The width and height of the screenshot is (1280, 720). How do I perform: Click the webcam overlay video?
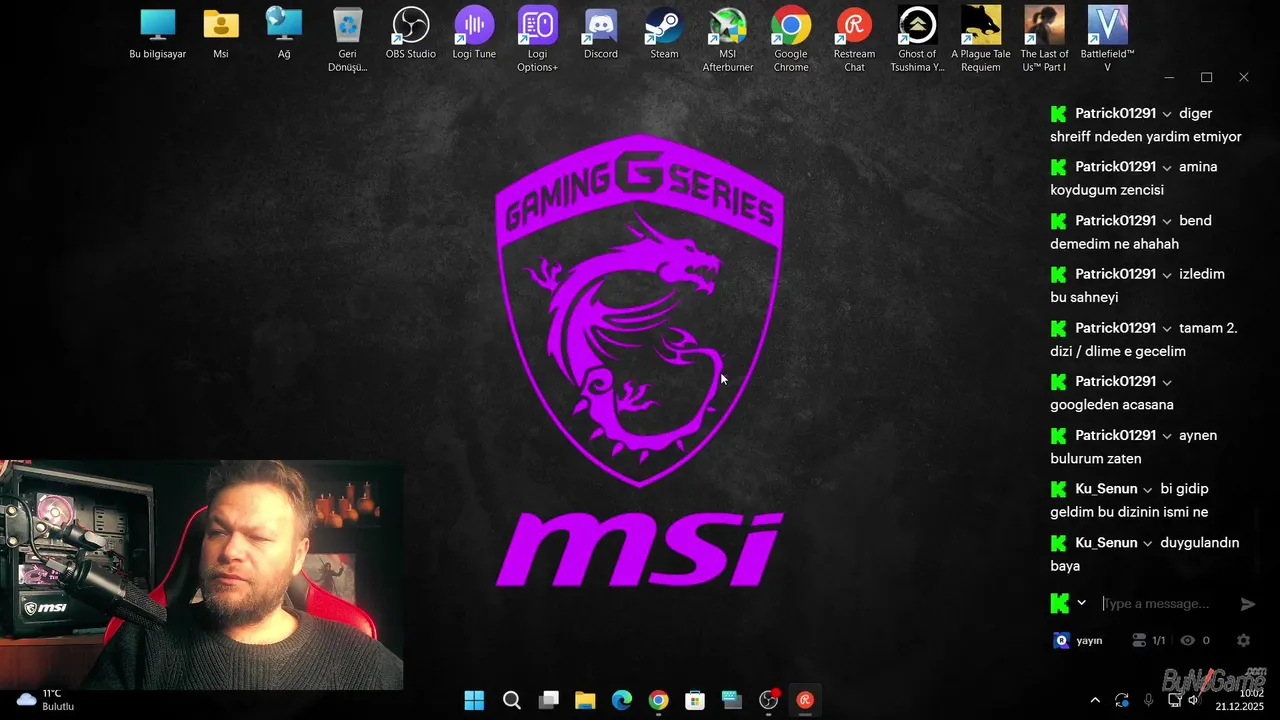(x=201, y=575)
